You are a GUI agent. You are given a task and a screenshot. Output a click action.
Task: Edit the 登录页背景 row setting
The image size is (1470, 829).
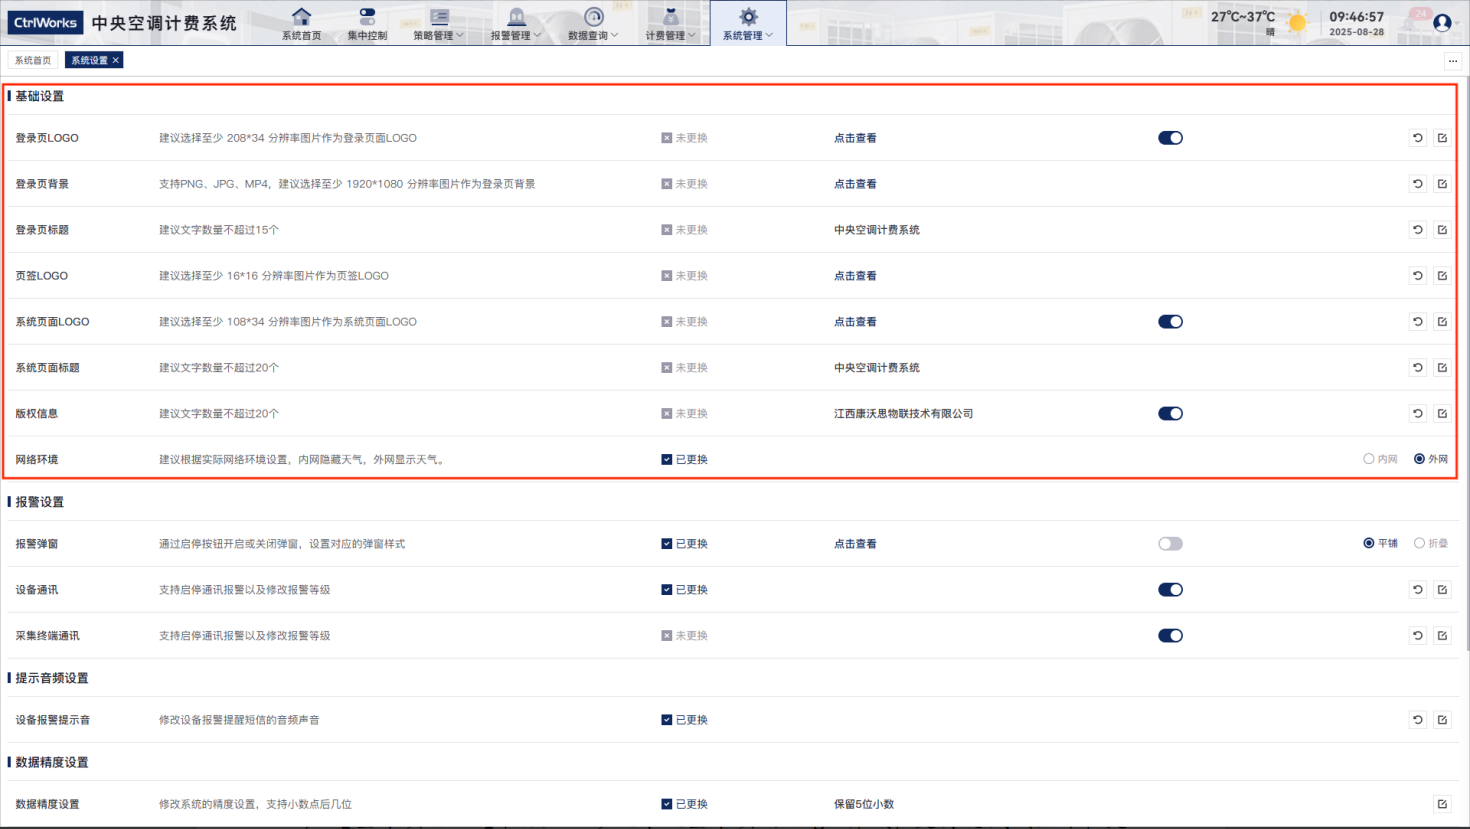pos(1442,184)
